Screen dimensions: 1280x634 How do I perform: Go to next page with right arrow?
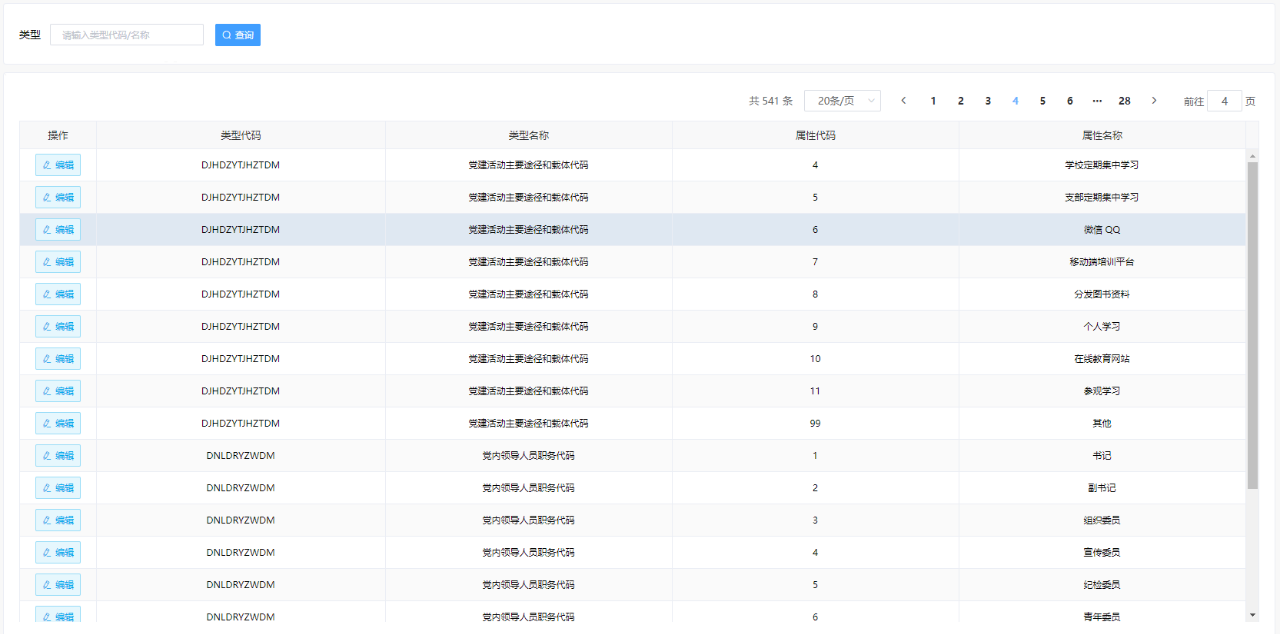click(x=1154, y=101)
